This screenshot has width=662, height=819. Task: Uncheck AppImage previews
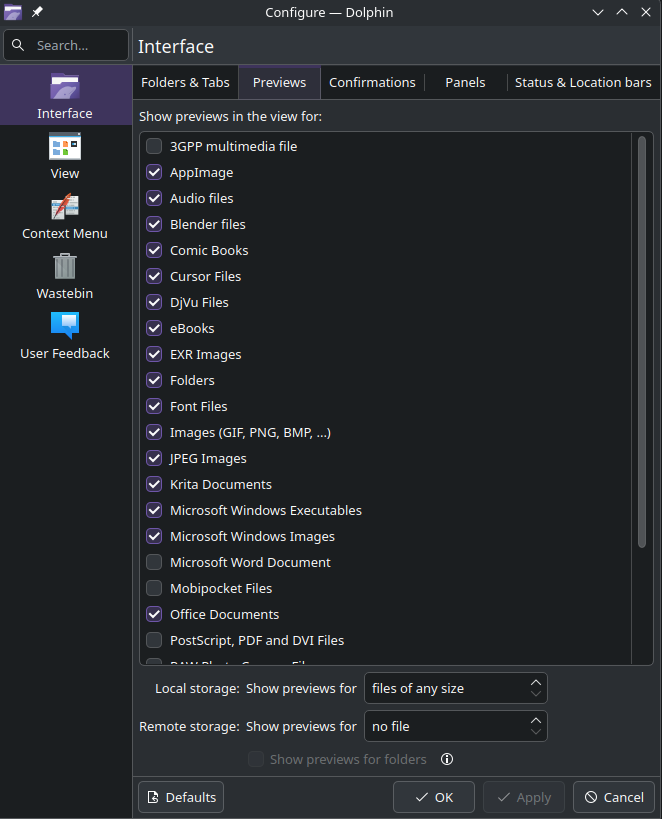tap(154, 172)
